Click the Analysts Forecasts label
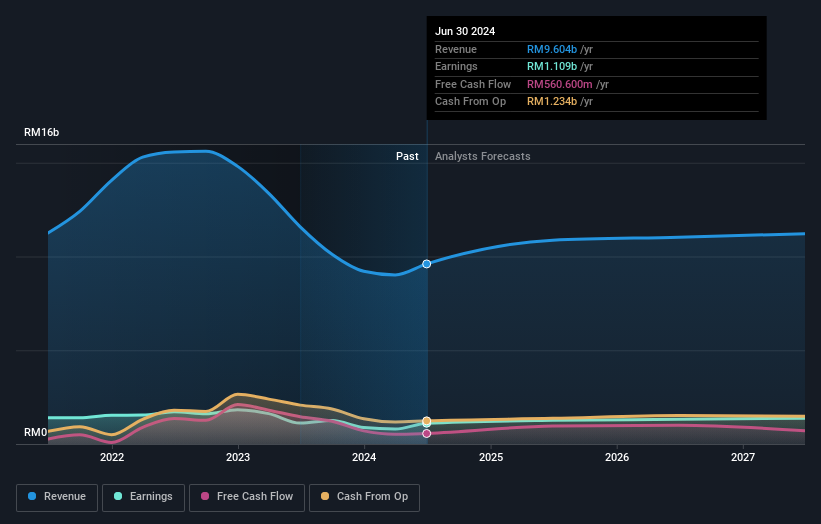Image resolution: width=821 pixels, height=524 pixels. click(483, 156)
